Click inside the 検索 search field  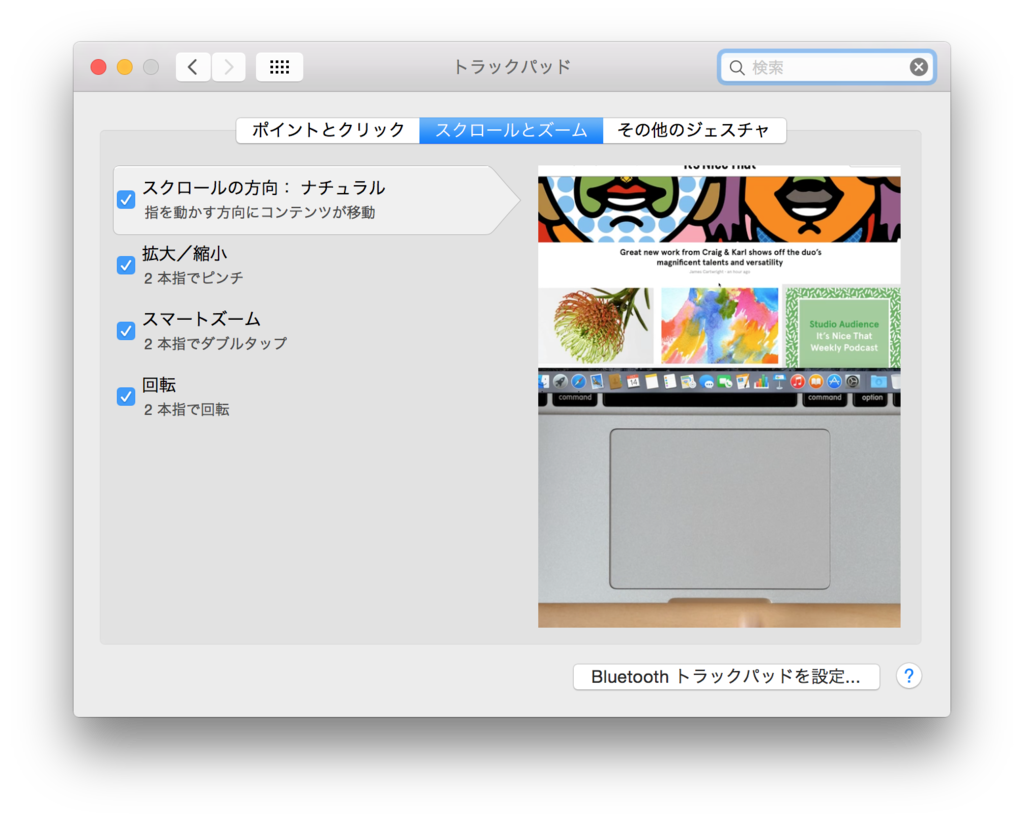tap(827, 67)
